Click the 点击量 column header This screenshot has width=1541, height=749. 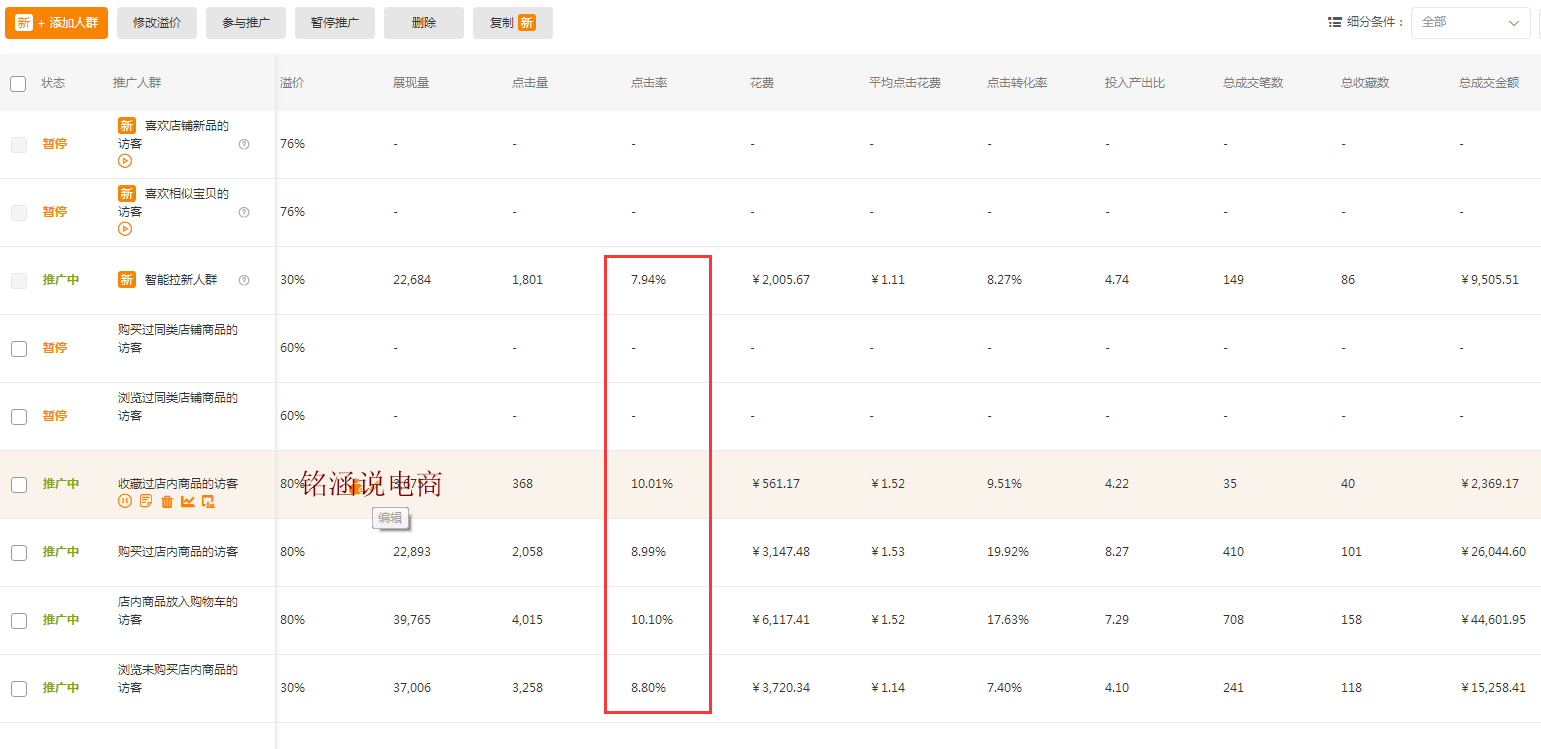click(530, 83)
